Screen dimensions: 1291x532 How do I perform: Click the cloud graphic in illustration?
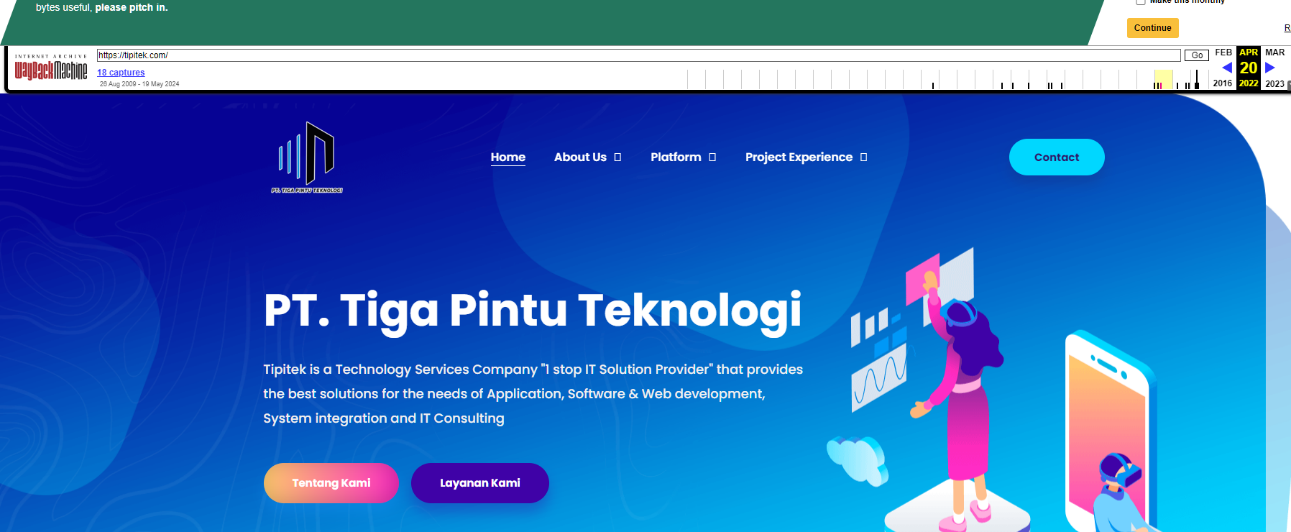pos(858,461)
